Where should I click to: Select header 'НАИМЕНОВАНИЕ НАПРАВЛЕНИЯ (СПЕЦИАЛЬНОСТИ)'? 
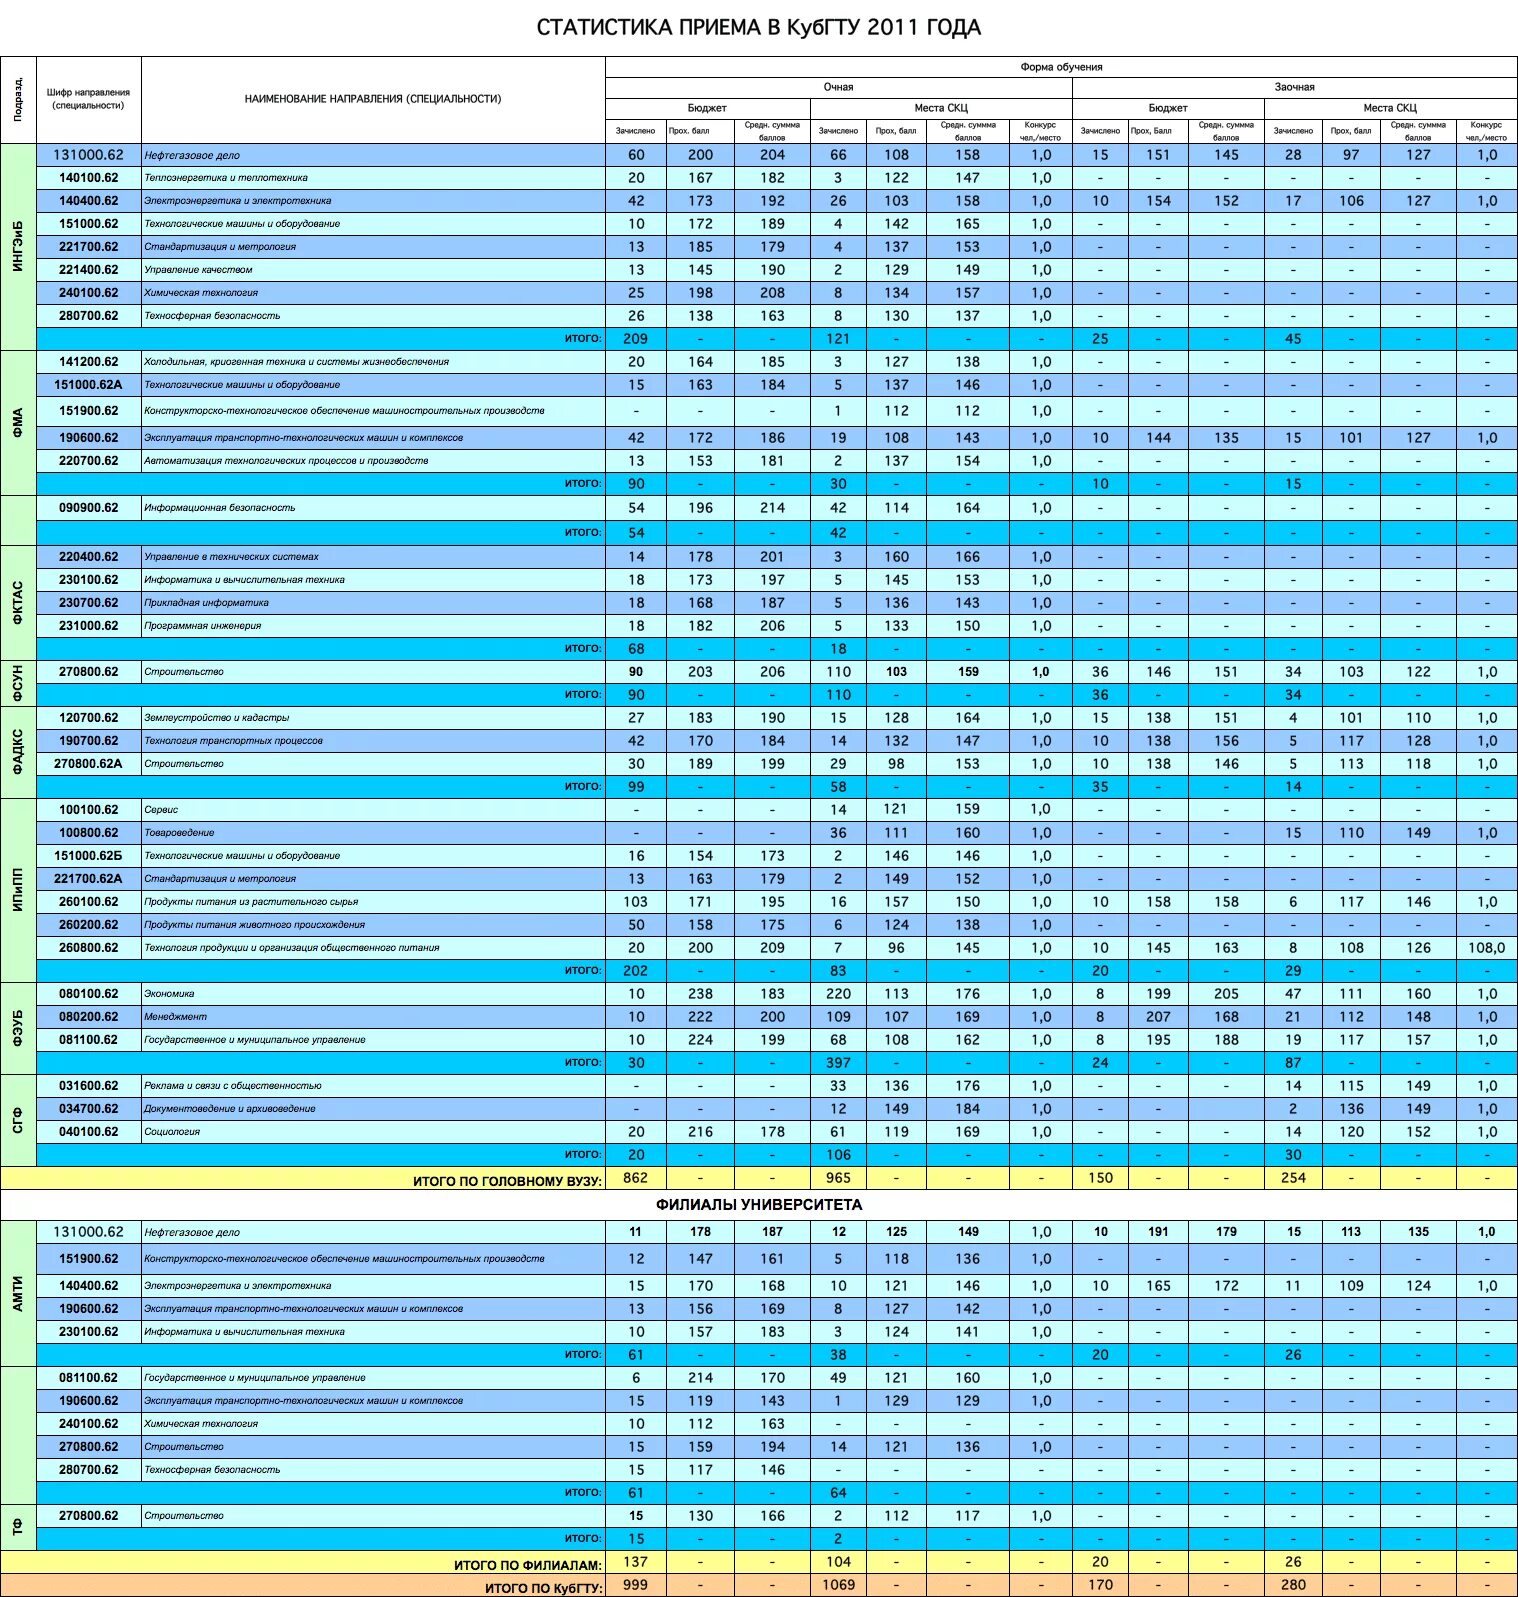(x=373, y=99)
